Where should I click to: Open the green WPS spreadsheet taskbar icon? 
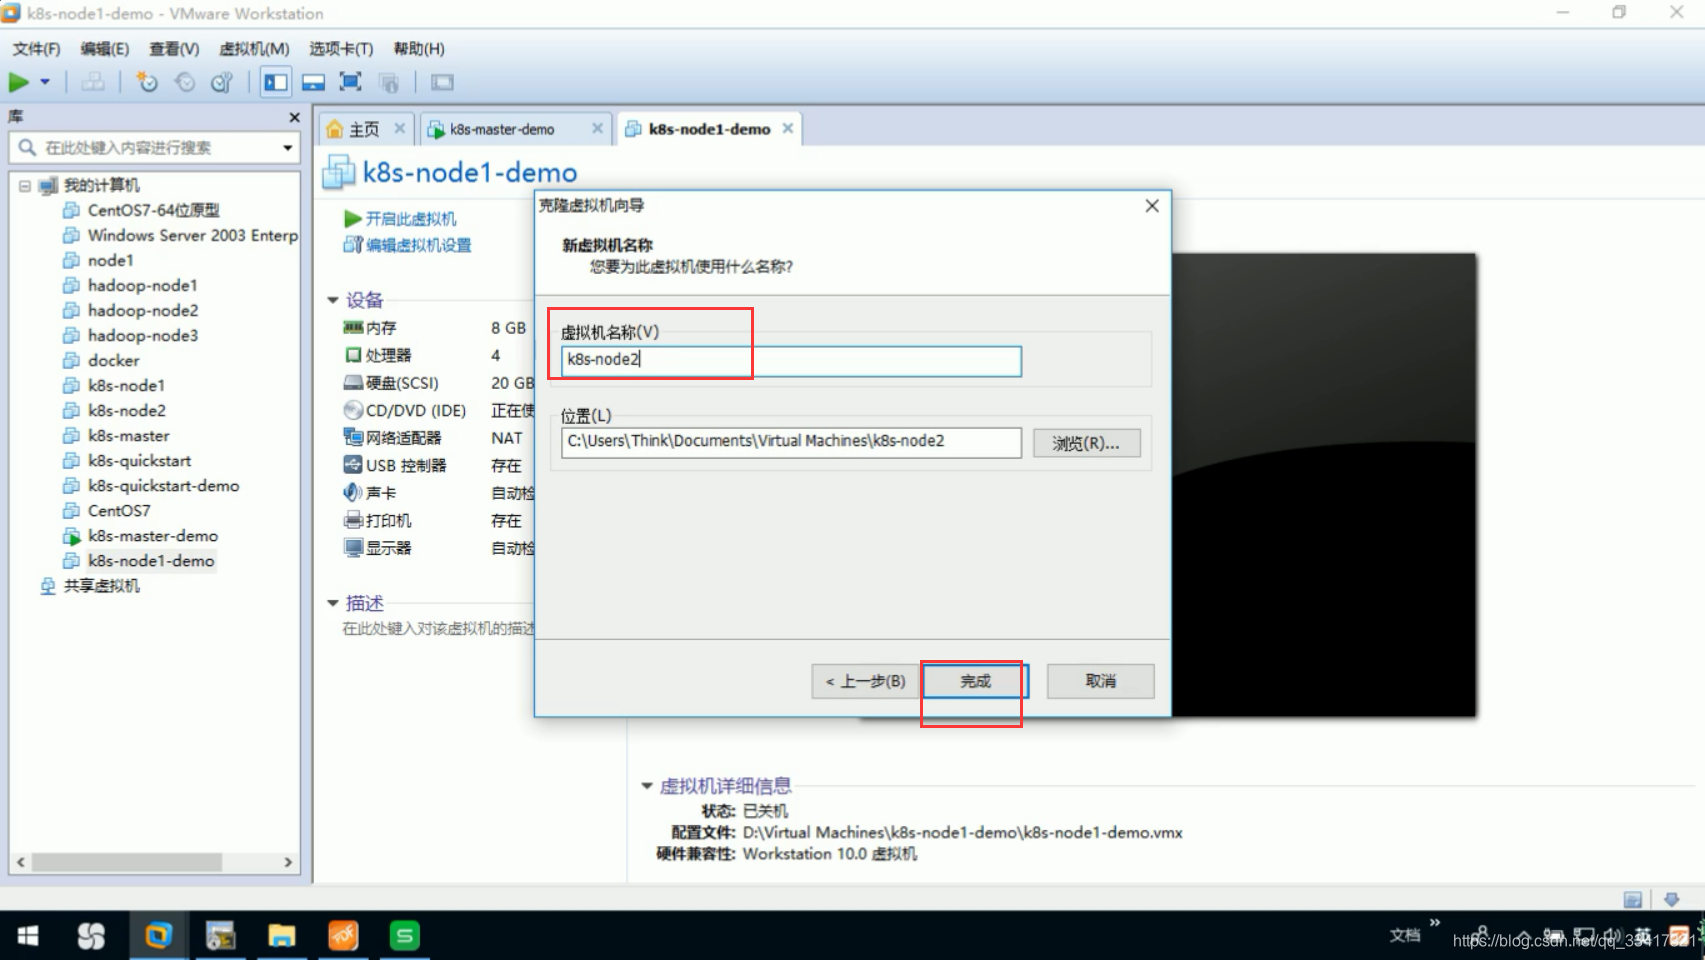click(405, 936)
